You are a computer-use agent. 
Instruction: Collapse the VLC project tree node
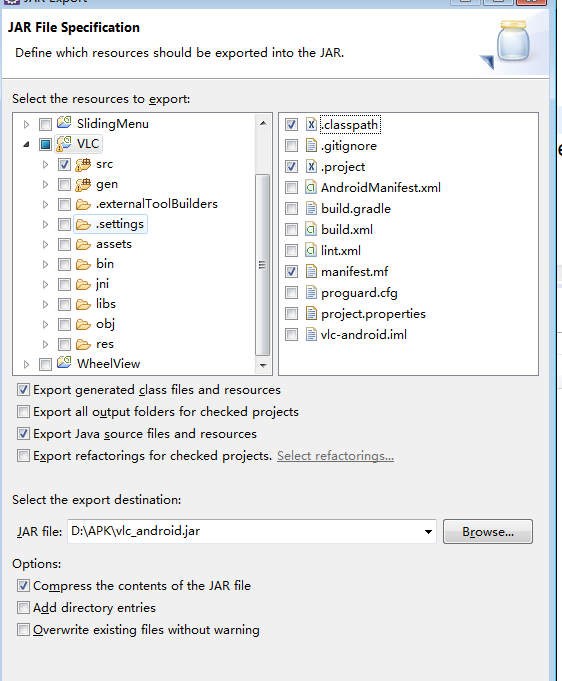coord(26,144)
